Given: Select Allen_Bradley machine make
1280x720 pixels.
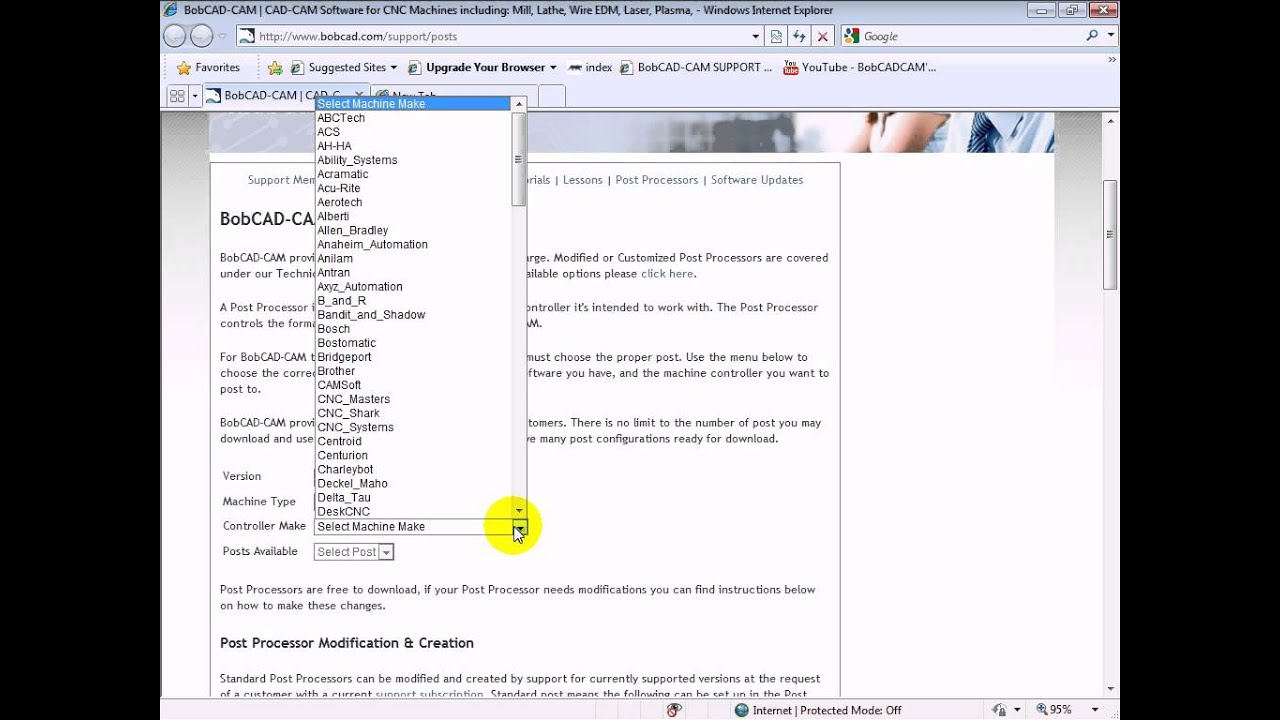Looking at the screenshot, I should tap(412, 230).
